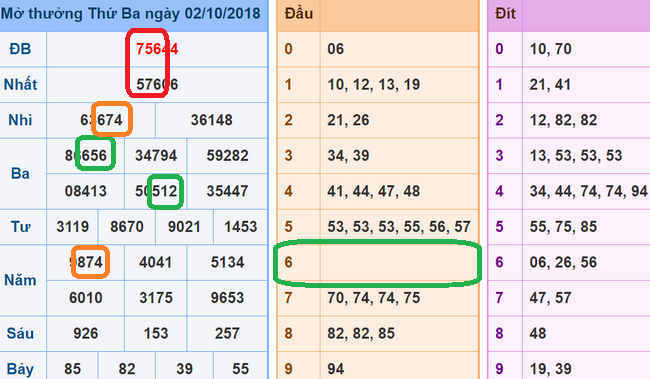The image size is (650, 379).
Task: Click the Năm prize number 9653
Action: 228,298
